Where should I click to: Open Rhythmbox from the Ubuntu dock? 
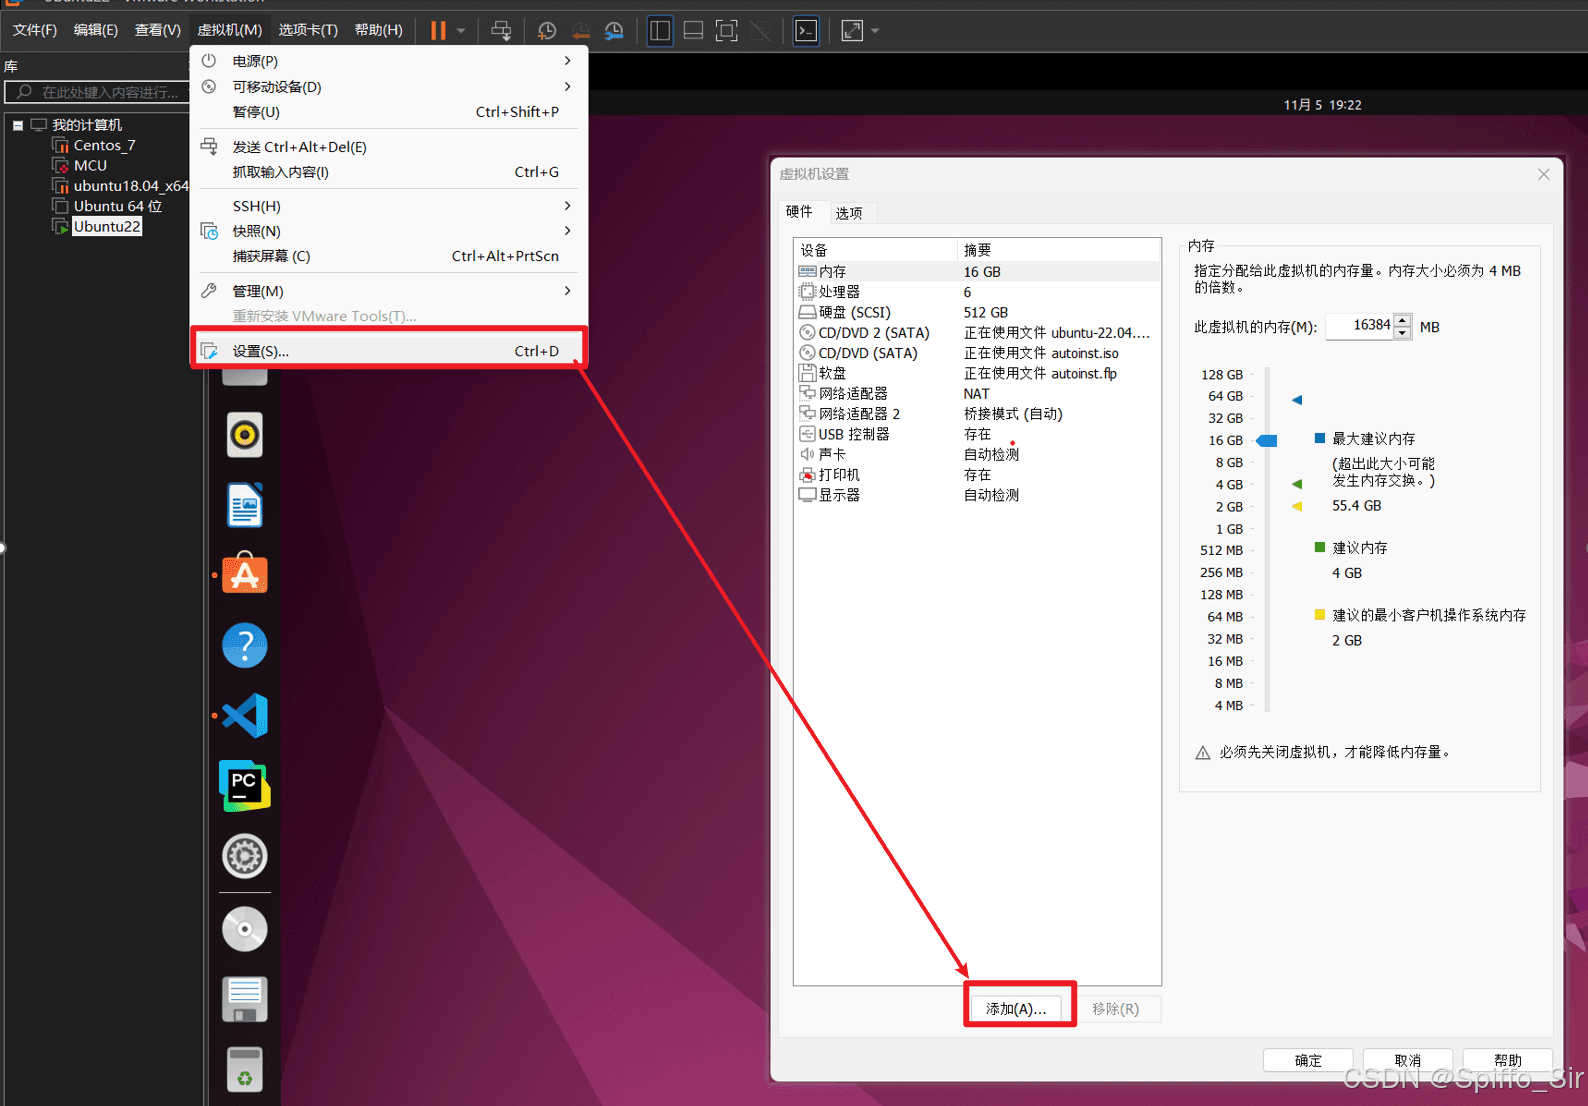point(245,435)
